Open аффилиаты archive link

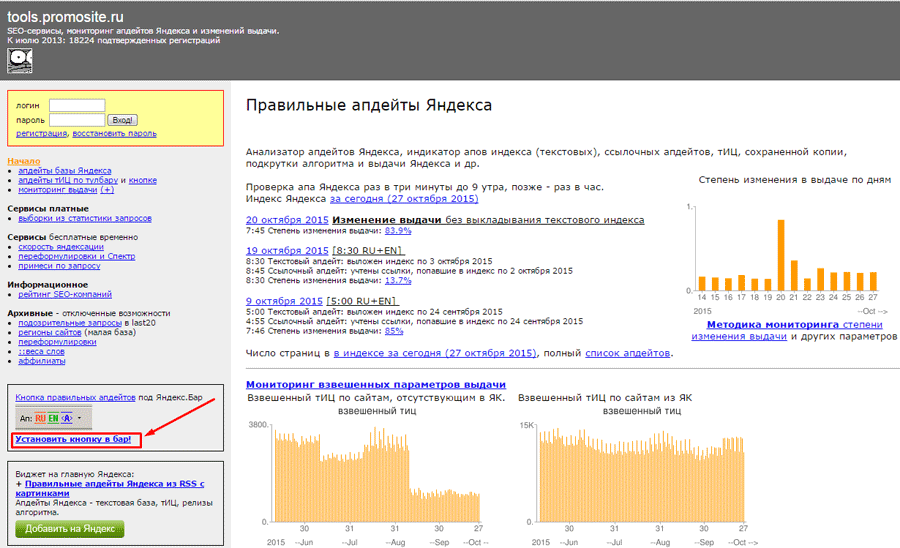pos(41,361)
